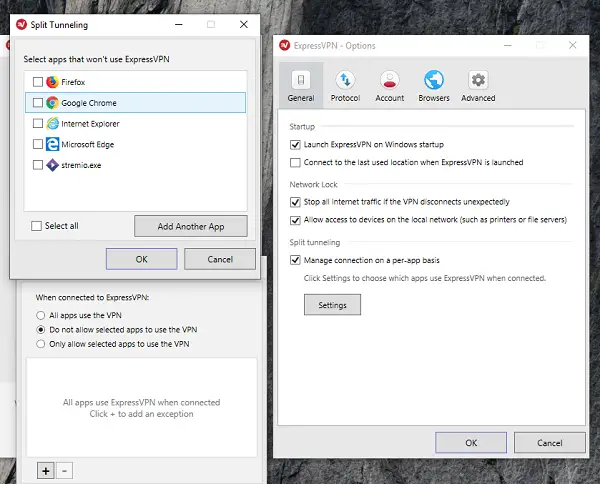Click Cancel in Split Tunneling dialog
The width and height of the screenshot is (600, 484).
[220, 259]
